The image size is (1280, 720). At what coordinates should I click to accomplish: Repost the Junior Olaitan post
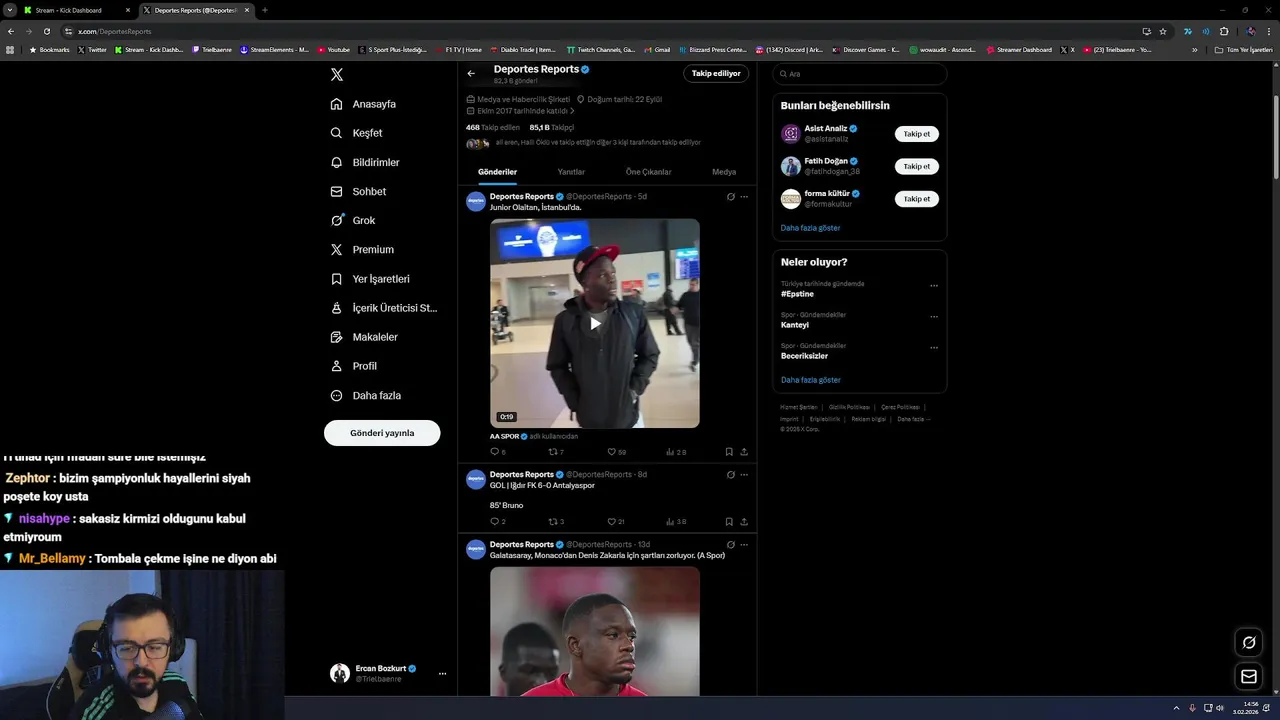click(553, 452)
